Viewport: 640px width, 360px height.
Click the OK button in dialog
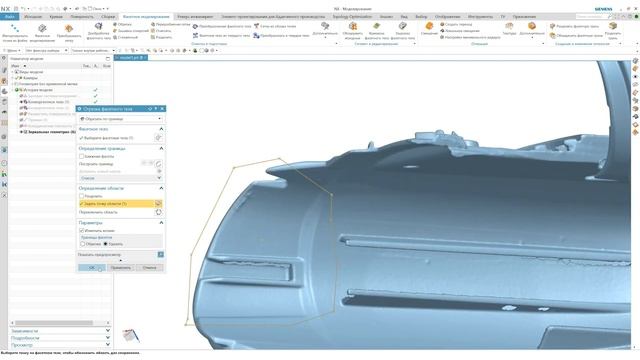pos(92,267)
